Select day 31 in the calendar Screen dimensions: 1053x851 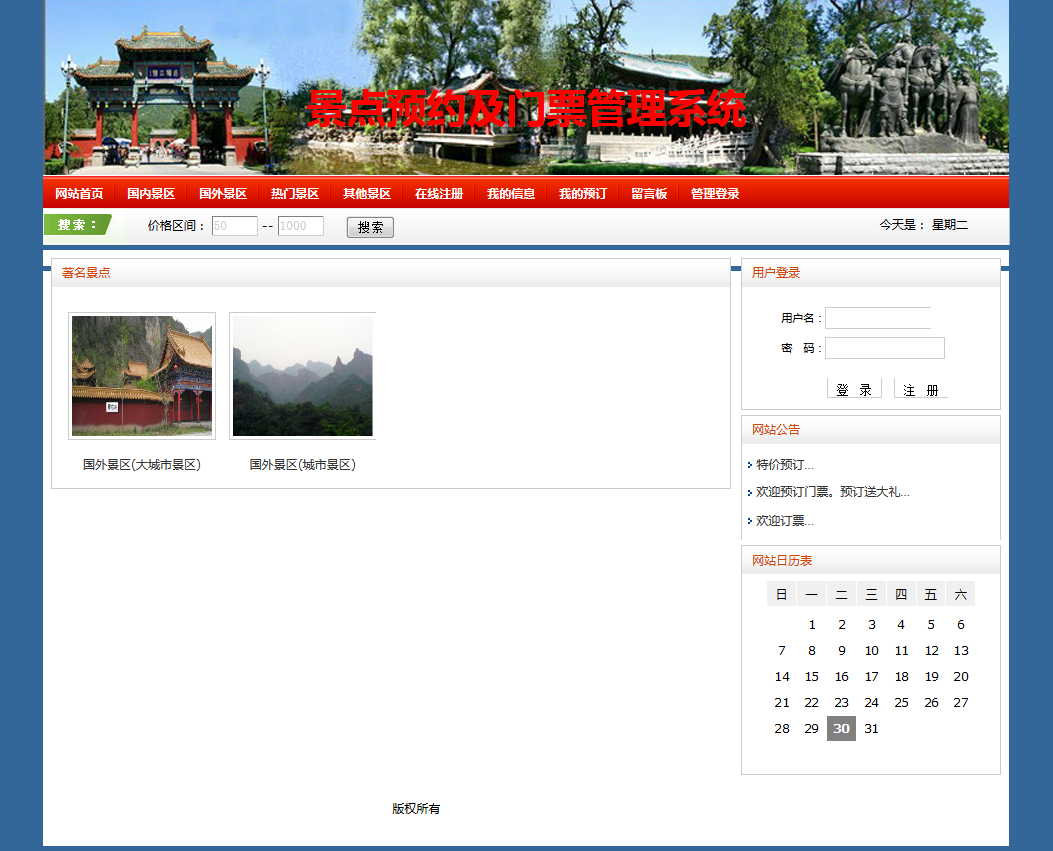click(871, 728)
